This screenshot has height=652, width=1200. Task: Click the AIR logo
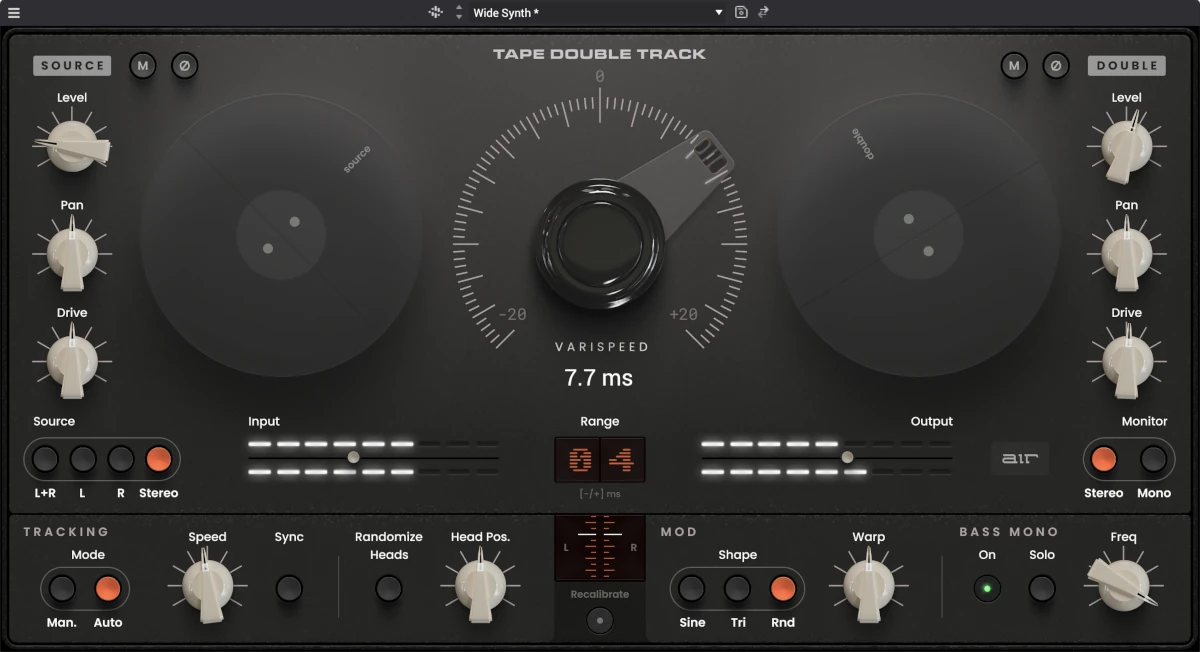1019,458
